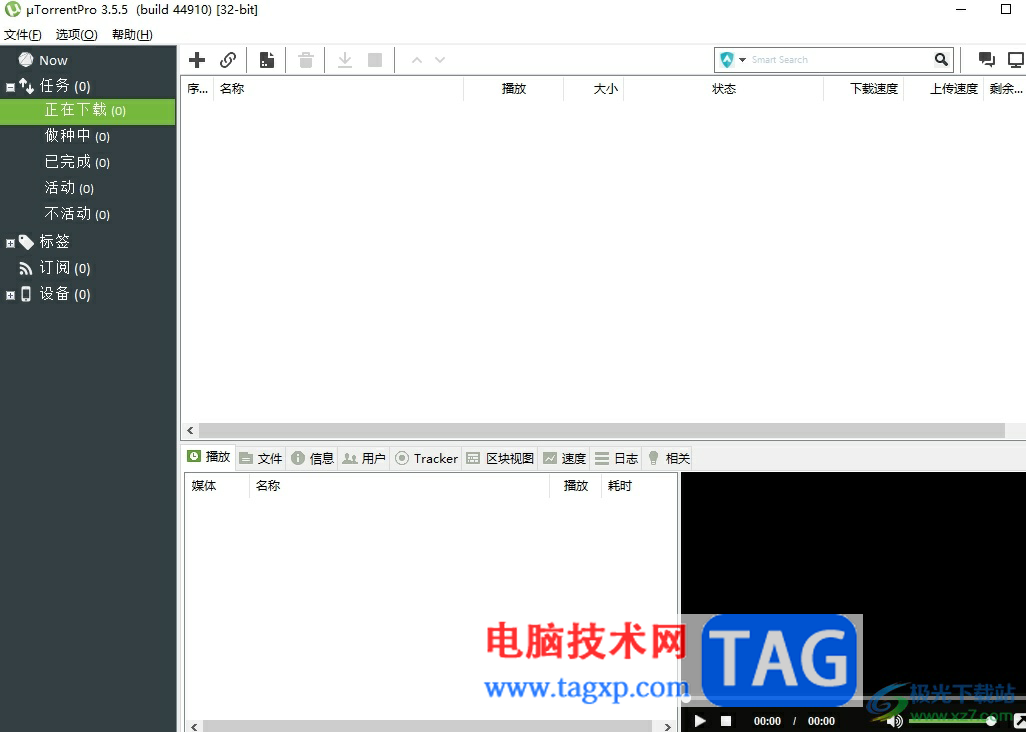This screenshot has height=732, width=1026.
Task: Select 做种中 (0) category
Action: [77, 136]
